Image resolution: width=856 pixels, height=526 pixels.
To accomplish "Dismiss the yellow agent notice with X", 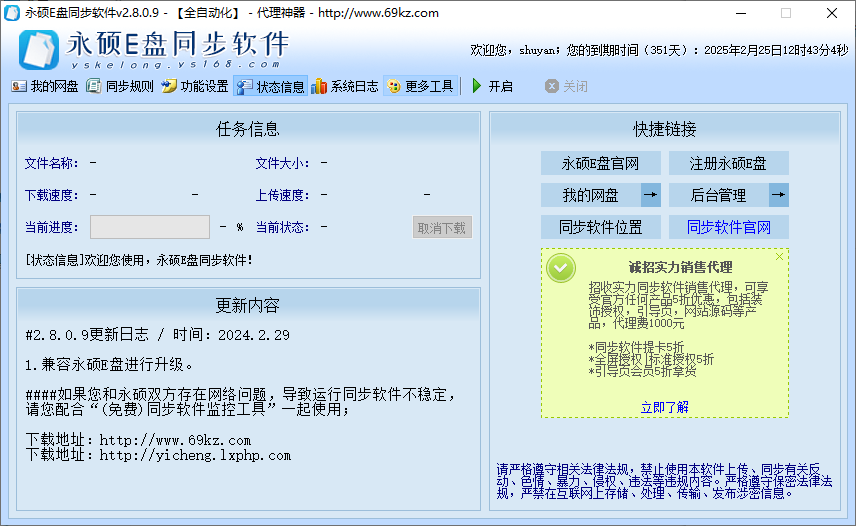I will pyautogui.click(x=780, y=257).
